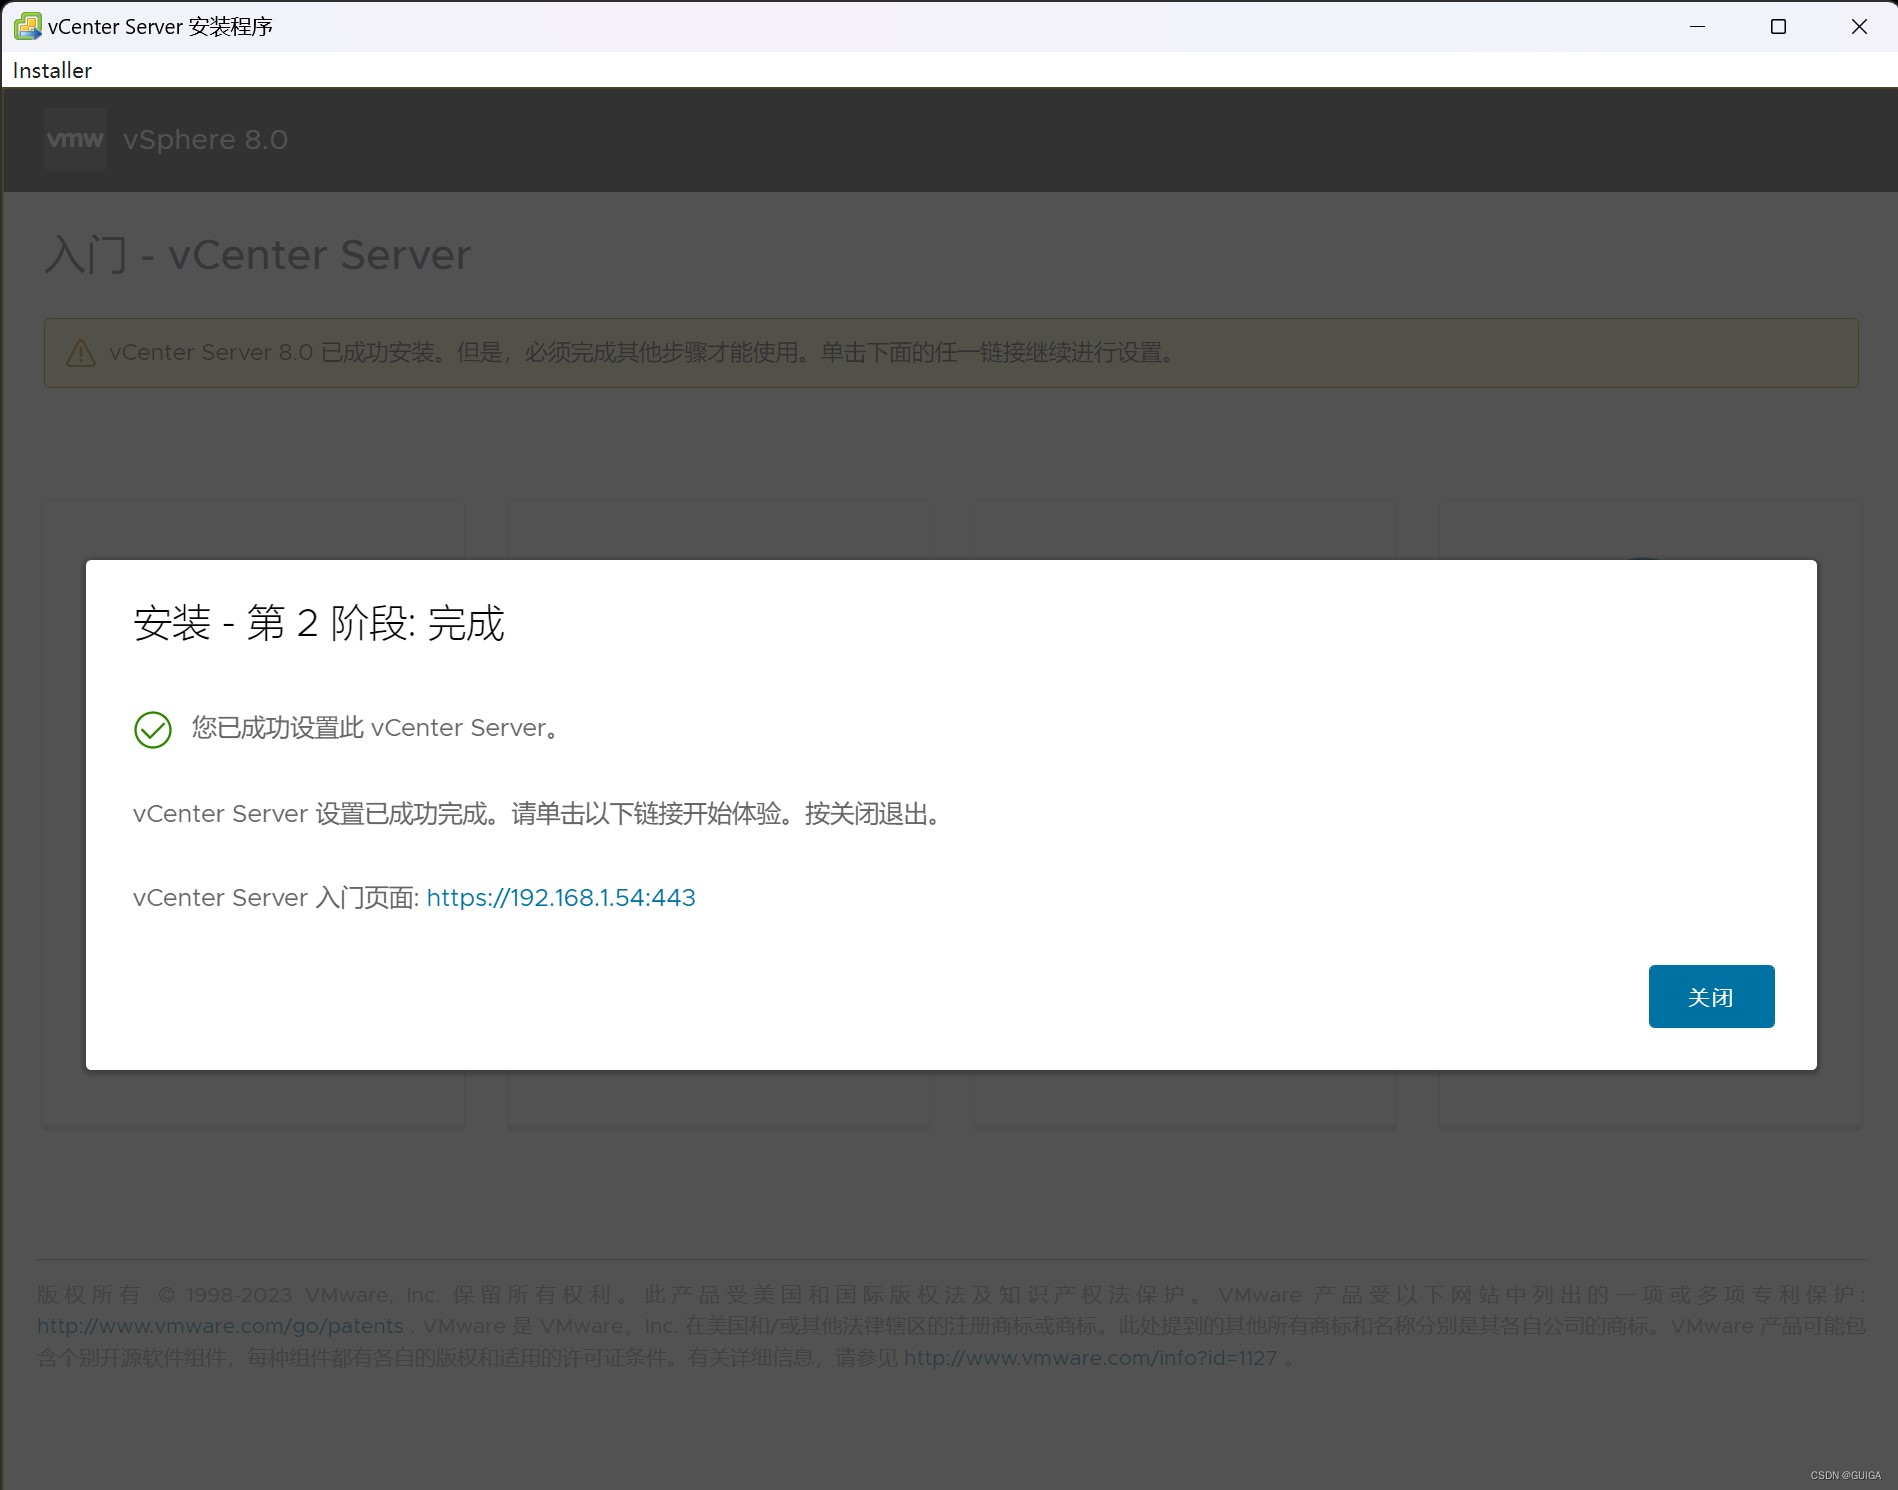The width and height of the screenshot is (1898, 1490).
Task: Click the installation success banner message
Action: (x=640, y=352)
